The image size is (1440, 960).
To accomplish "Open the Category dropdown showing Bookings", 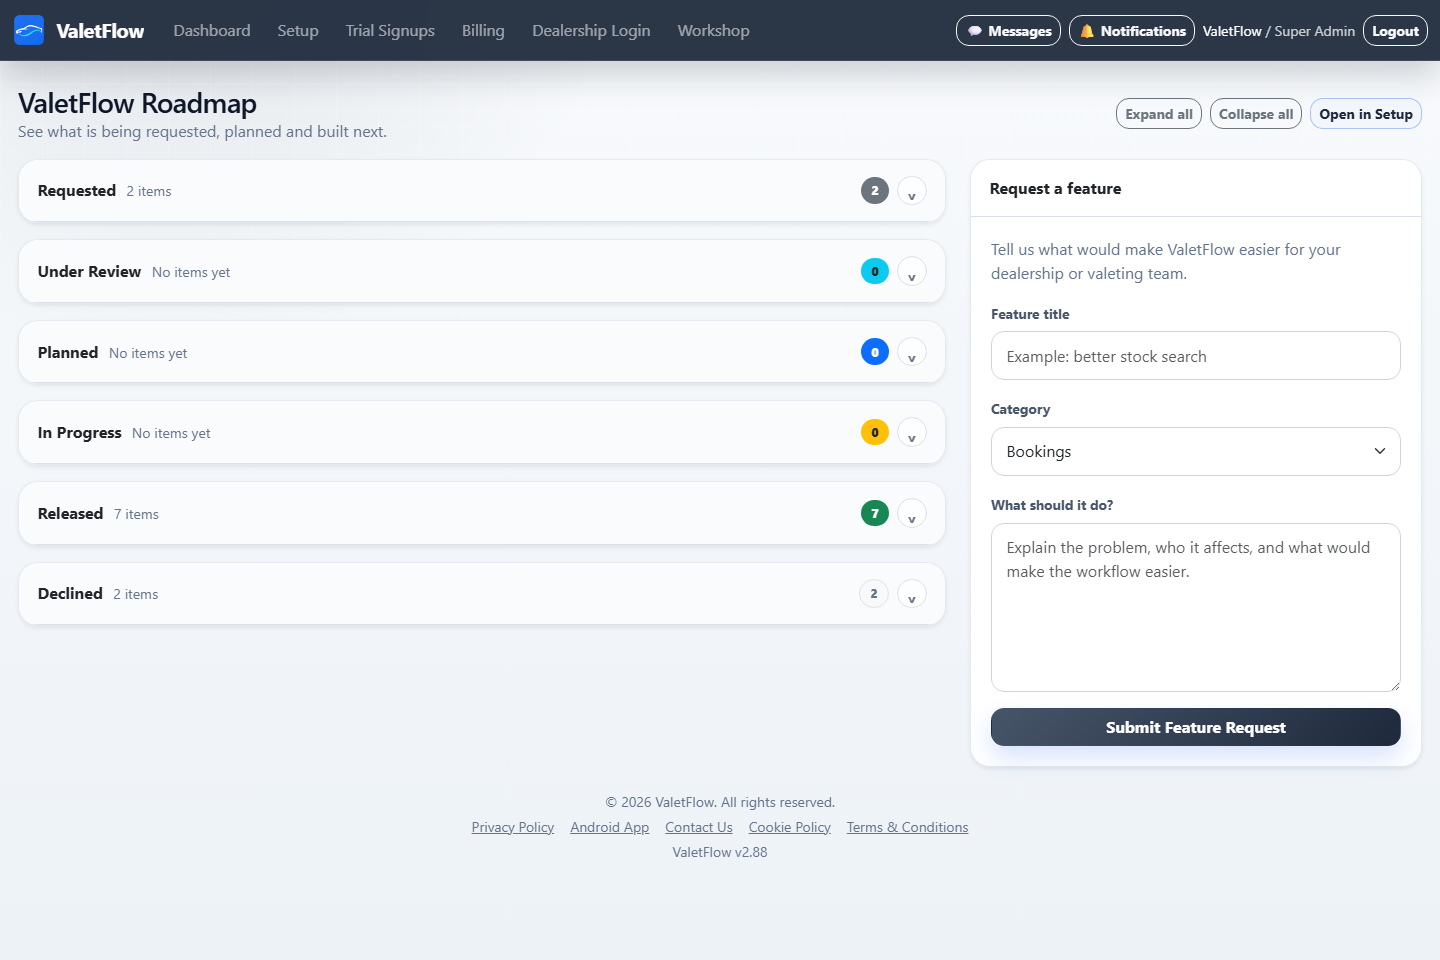I will [1196, 451].
